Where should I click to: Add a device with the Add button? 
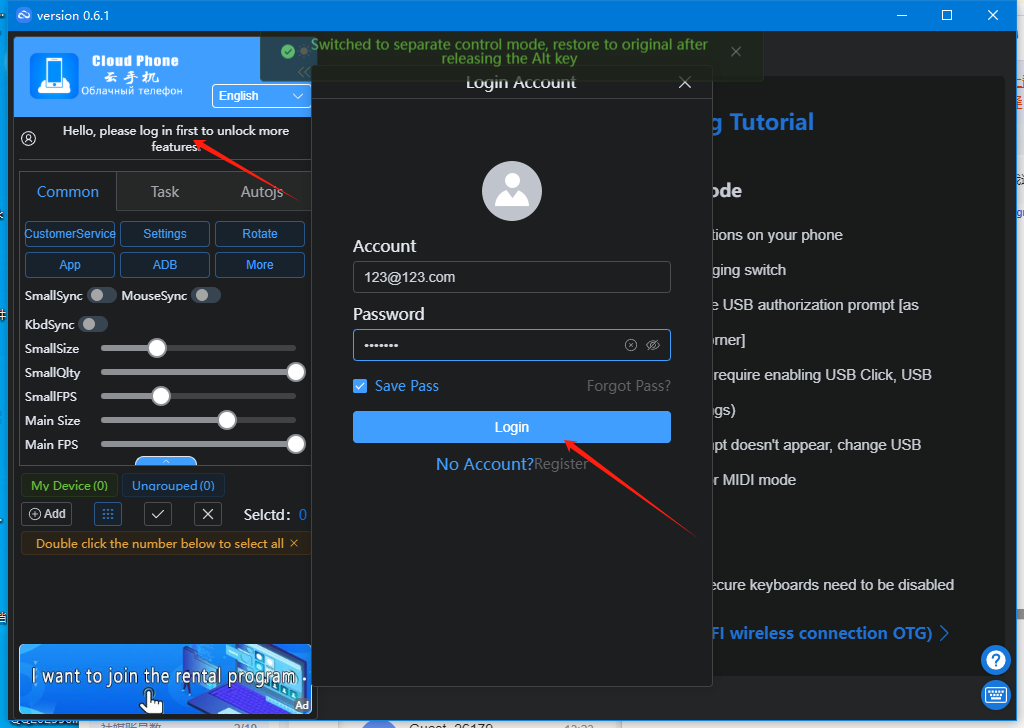[x=47, y=514]
